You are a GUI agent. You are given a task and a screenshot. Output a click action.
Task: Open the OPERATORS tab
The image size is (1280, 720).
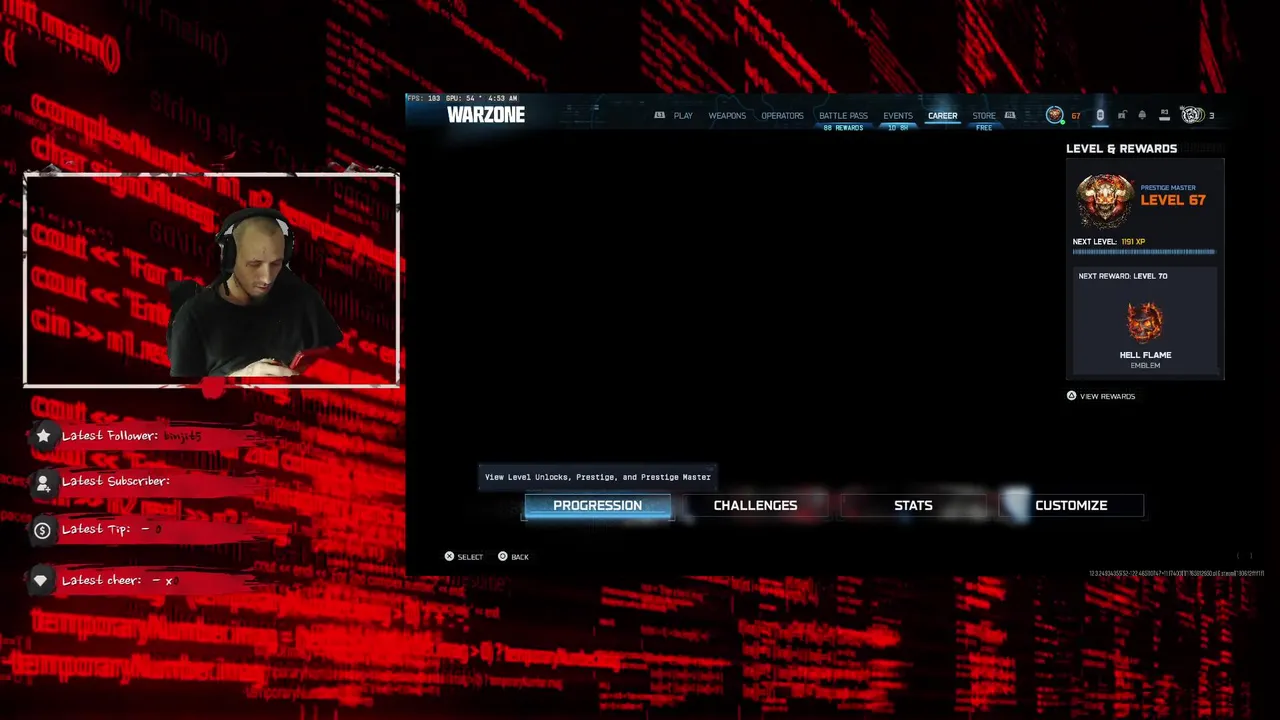point(782,116)
